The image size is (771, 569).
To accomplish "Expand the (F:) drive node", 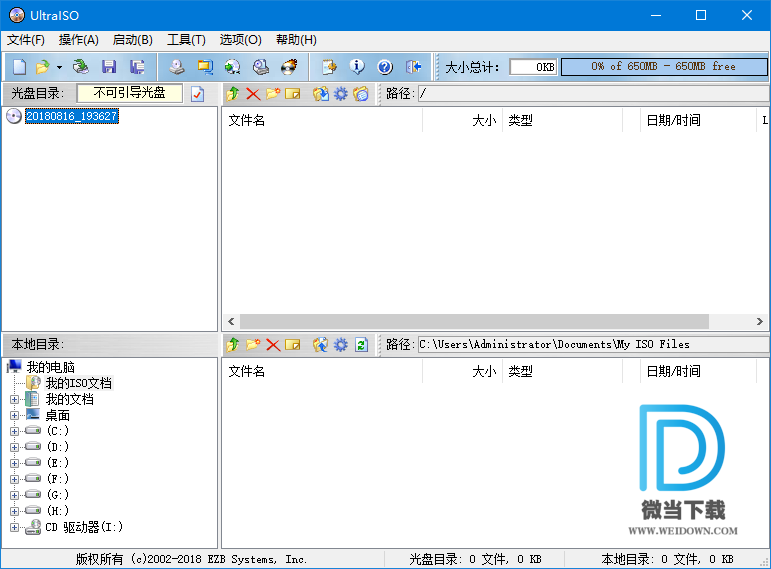I will (14, 479).
